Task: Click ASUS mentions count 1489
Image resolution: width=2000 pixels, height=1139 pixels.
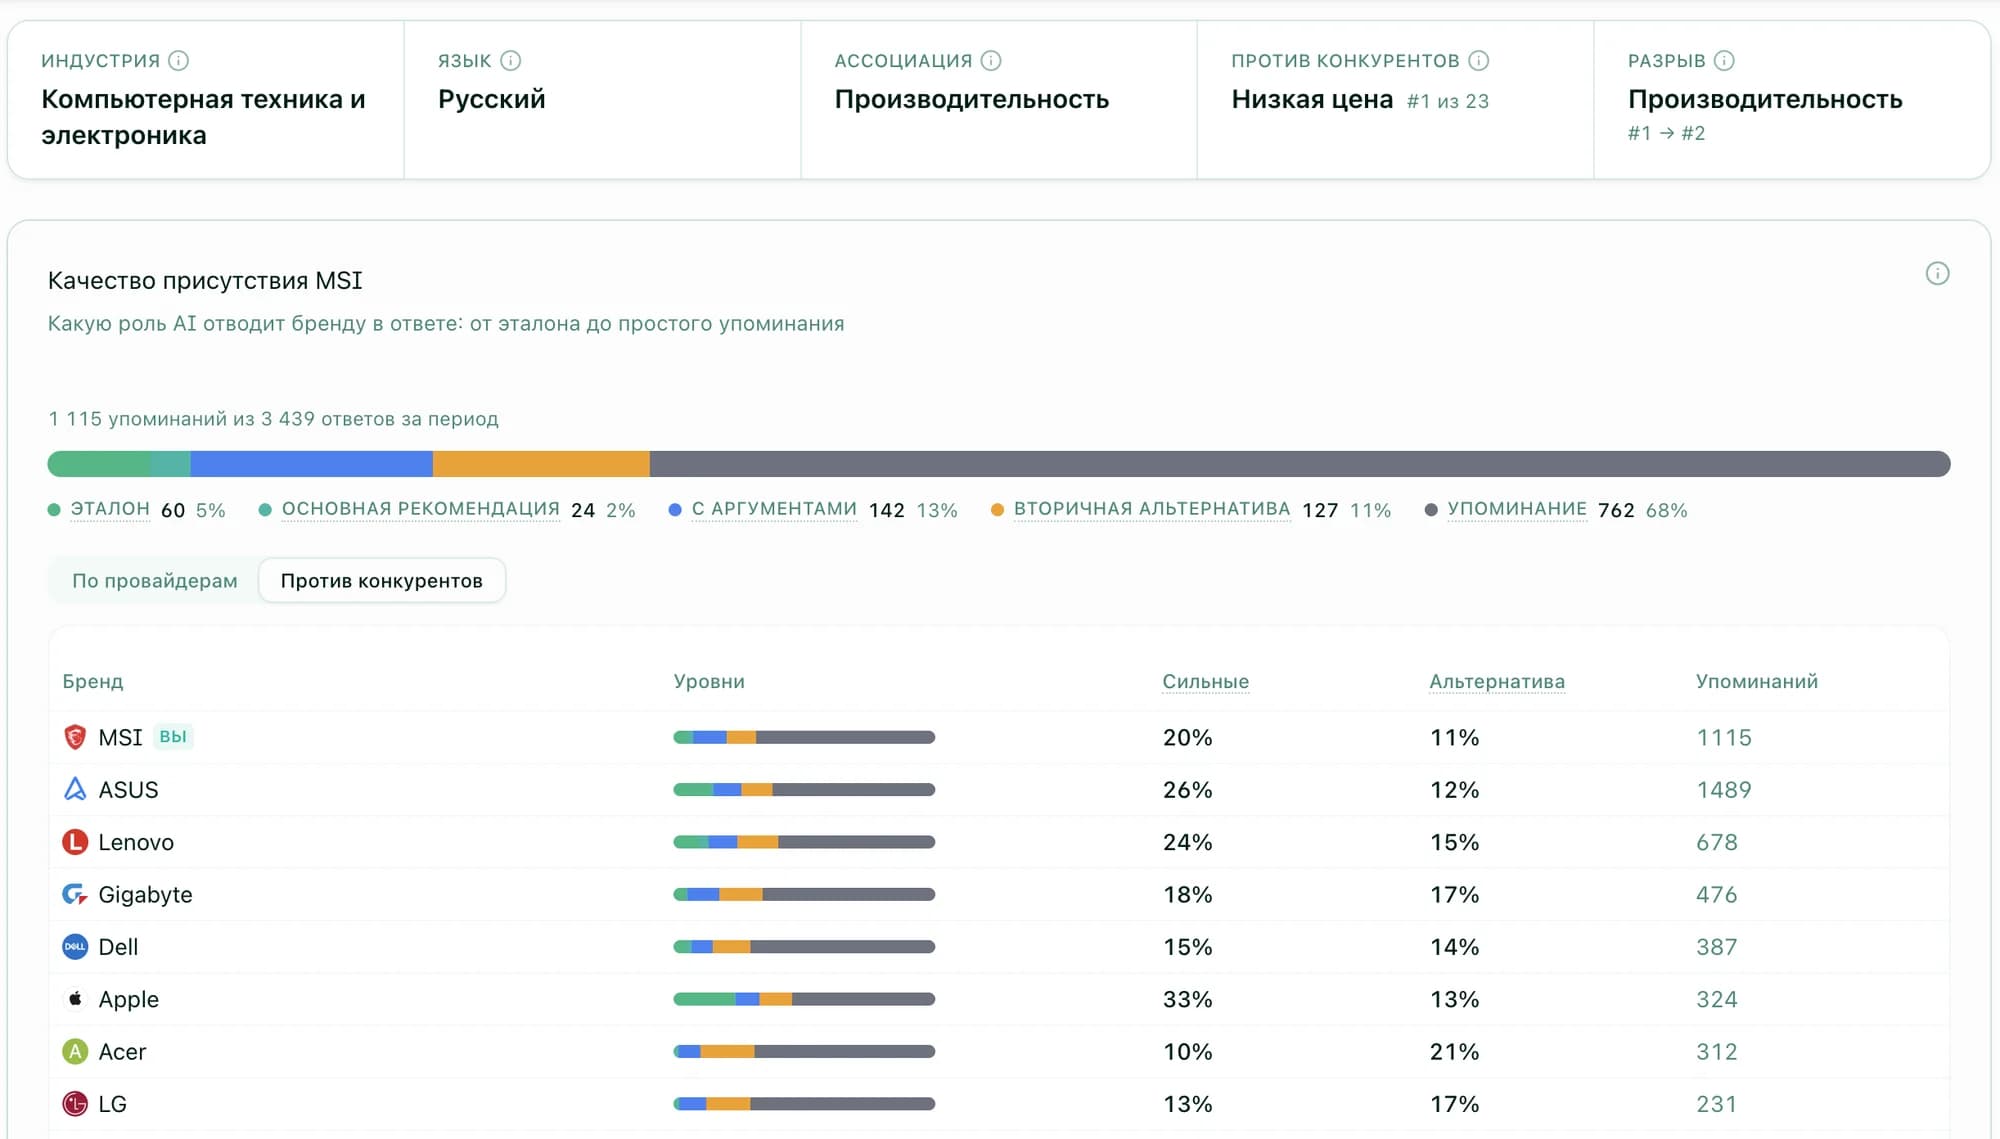Action: [x=1724, y=790]
